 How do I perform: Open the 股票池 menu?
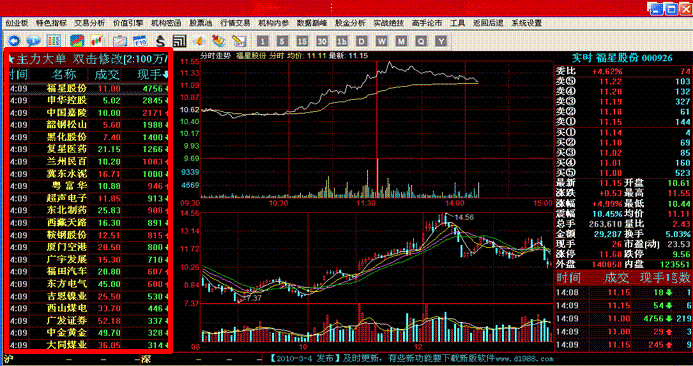(201, 23)
